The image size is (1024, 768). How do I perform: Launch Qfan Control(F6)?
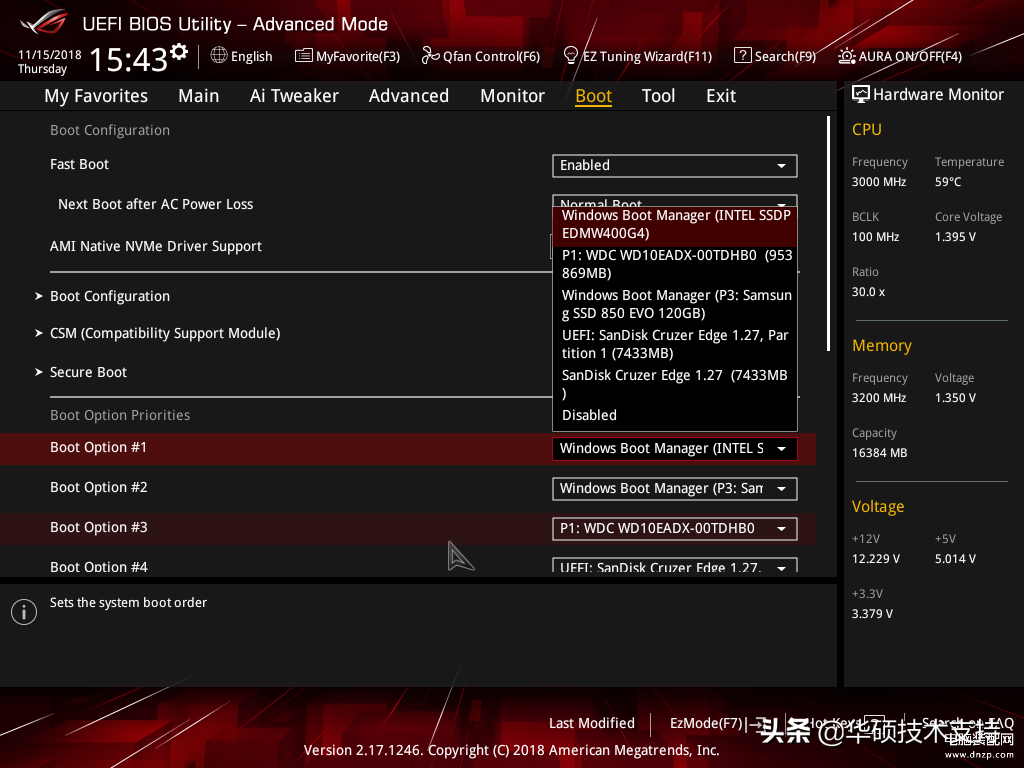click(481, 56)
